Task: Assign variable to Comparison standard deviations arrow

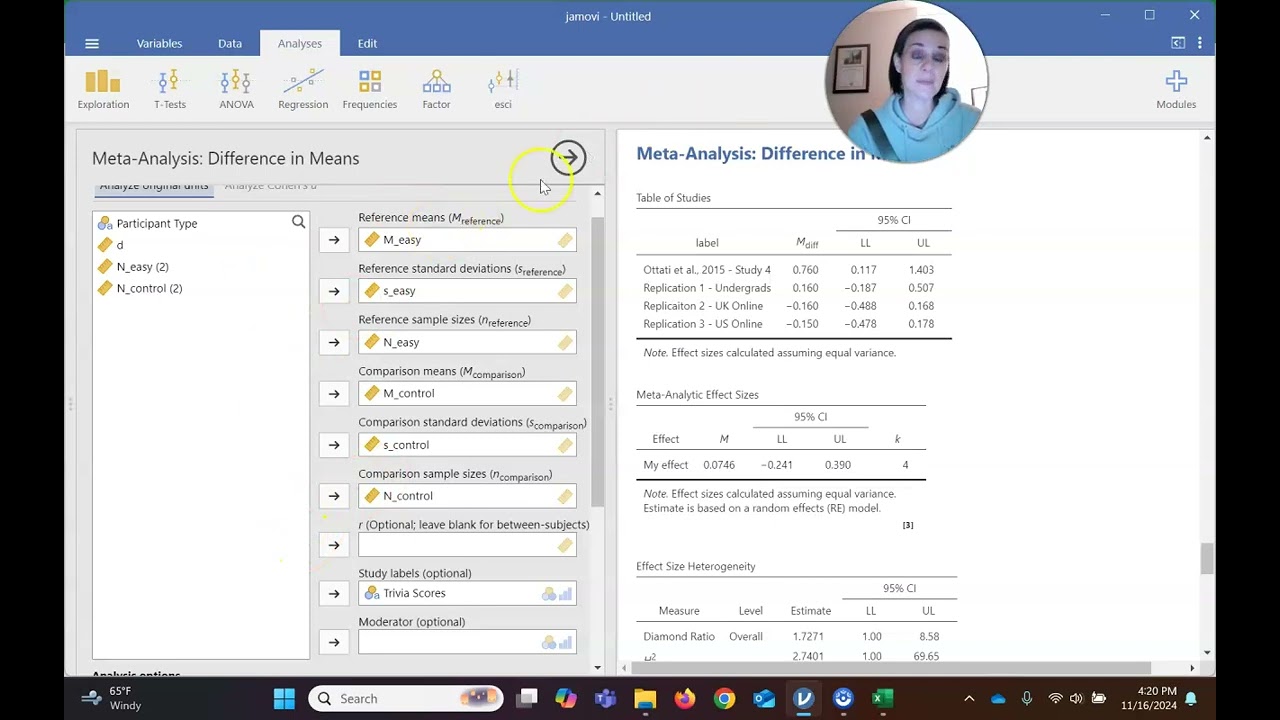Action: point(334,445)
